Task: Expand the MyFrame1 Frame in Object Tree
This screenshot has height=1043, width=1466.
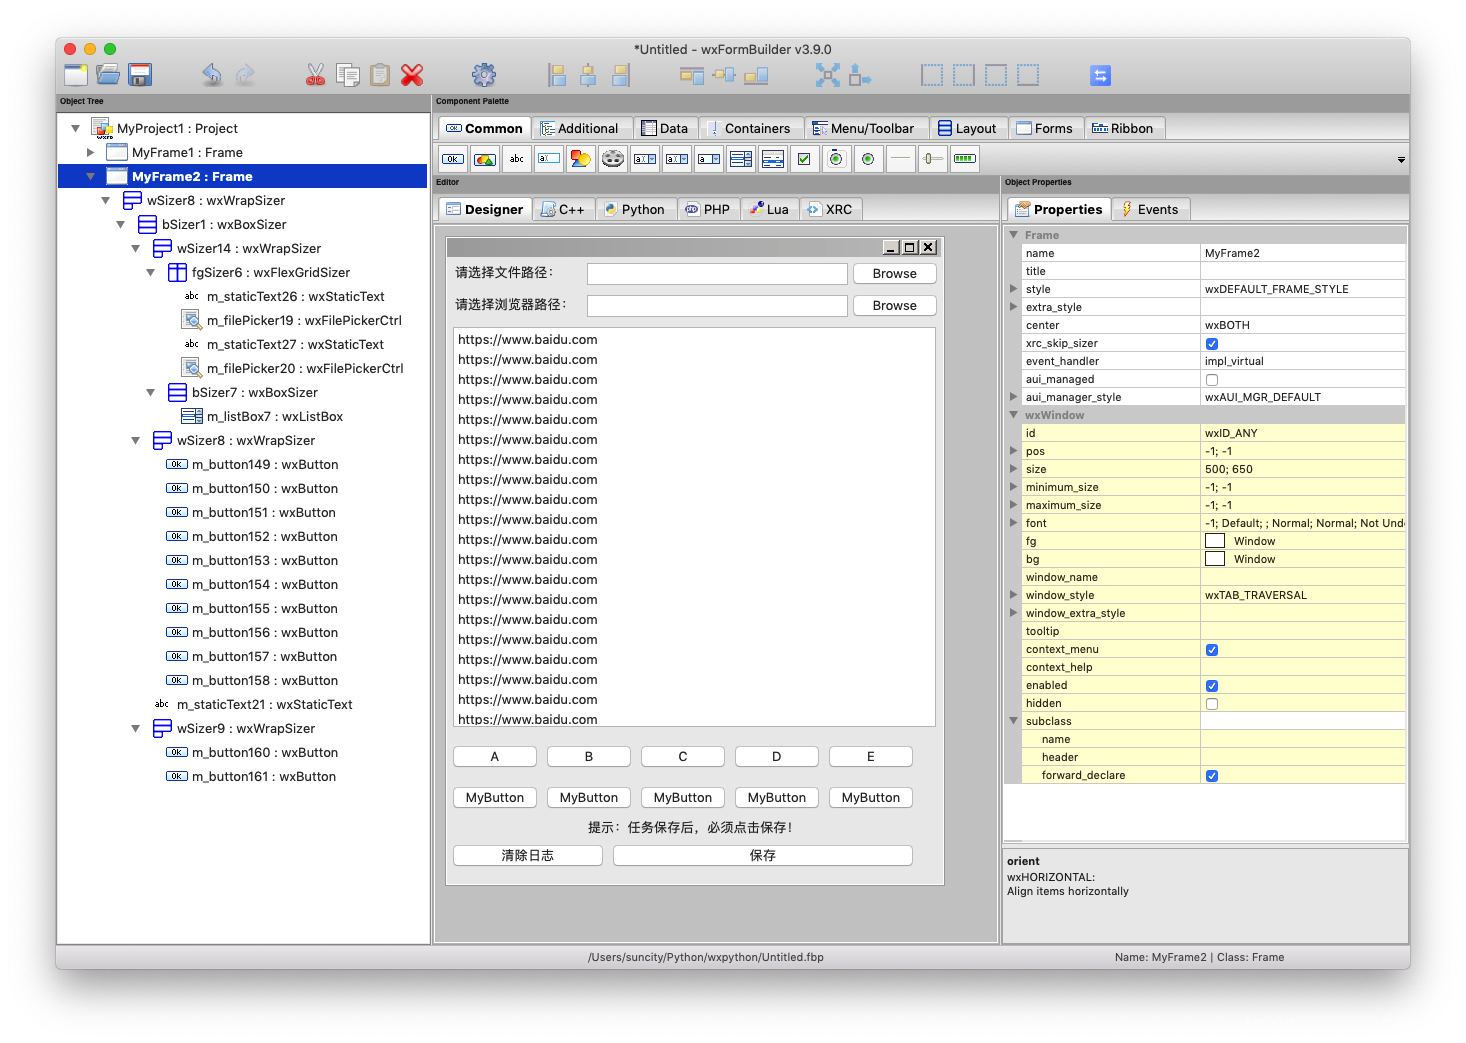Action: pos(90,152)
